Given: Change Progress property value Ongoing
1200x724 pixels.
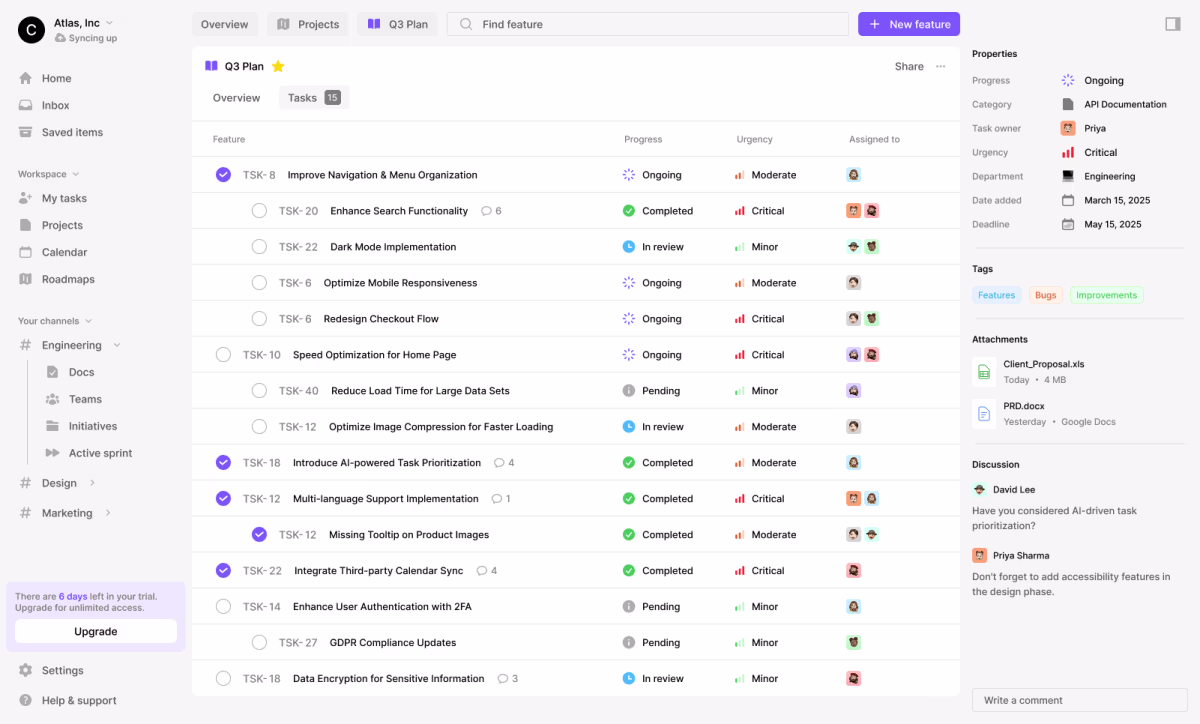Looking at the screenshot, I should [1093, 80].
